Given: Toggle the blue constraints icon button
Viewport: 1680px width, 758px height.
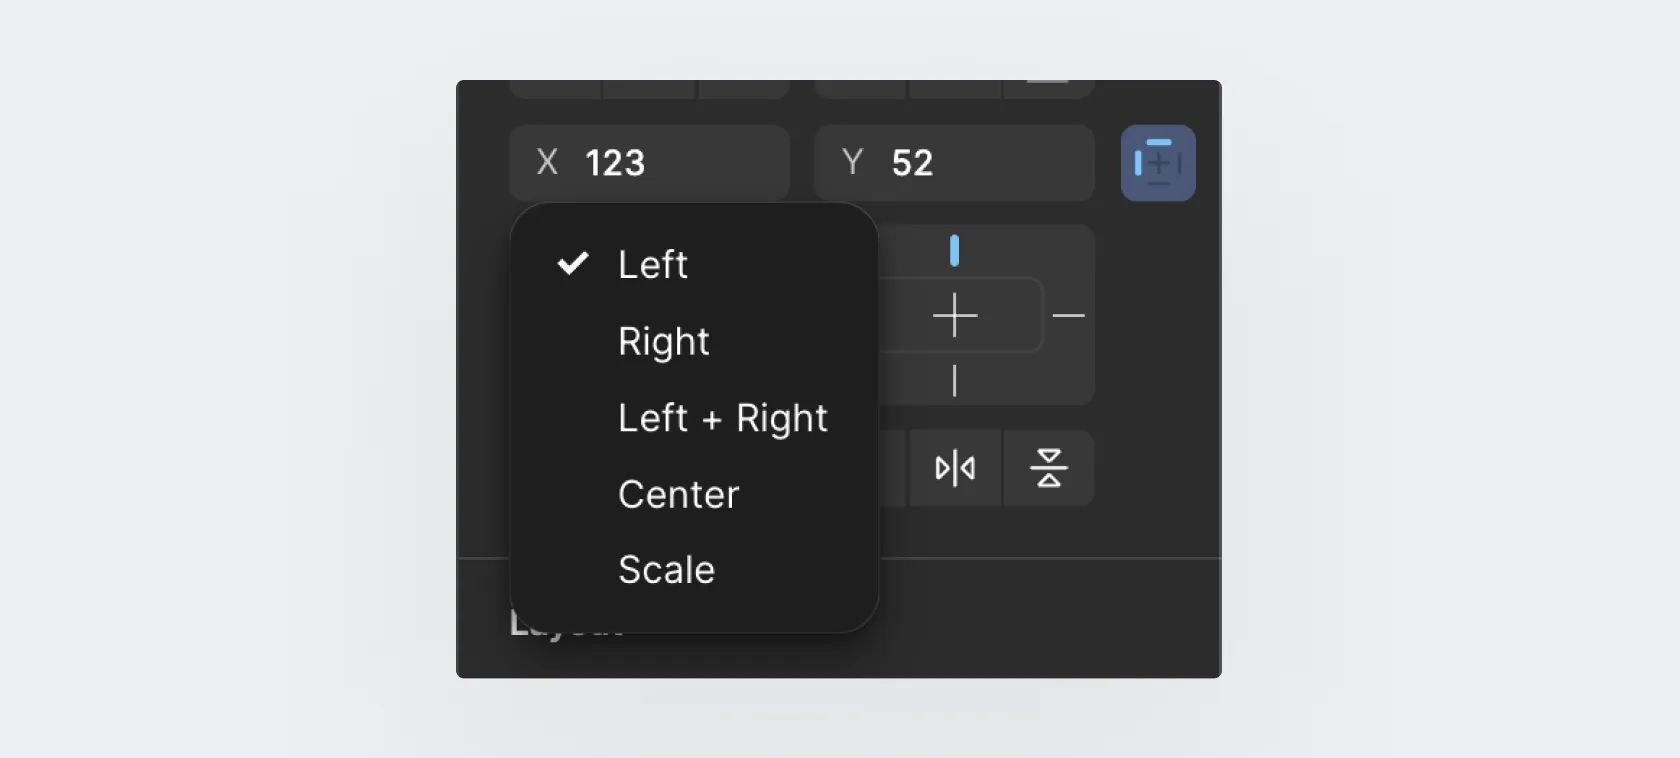Looking at the screenshot, I should [1158, 163].
